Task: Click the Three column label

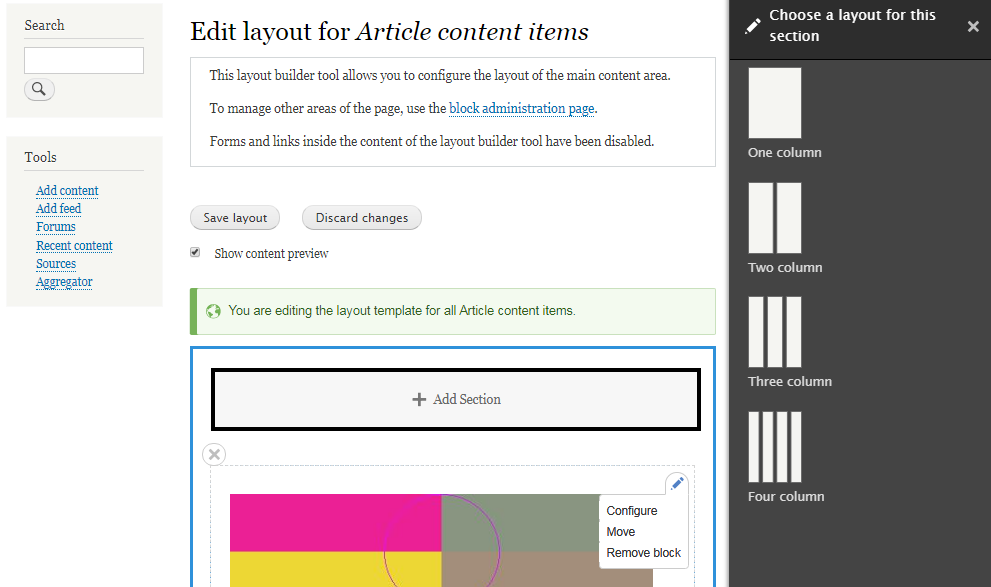Action: 789,382
